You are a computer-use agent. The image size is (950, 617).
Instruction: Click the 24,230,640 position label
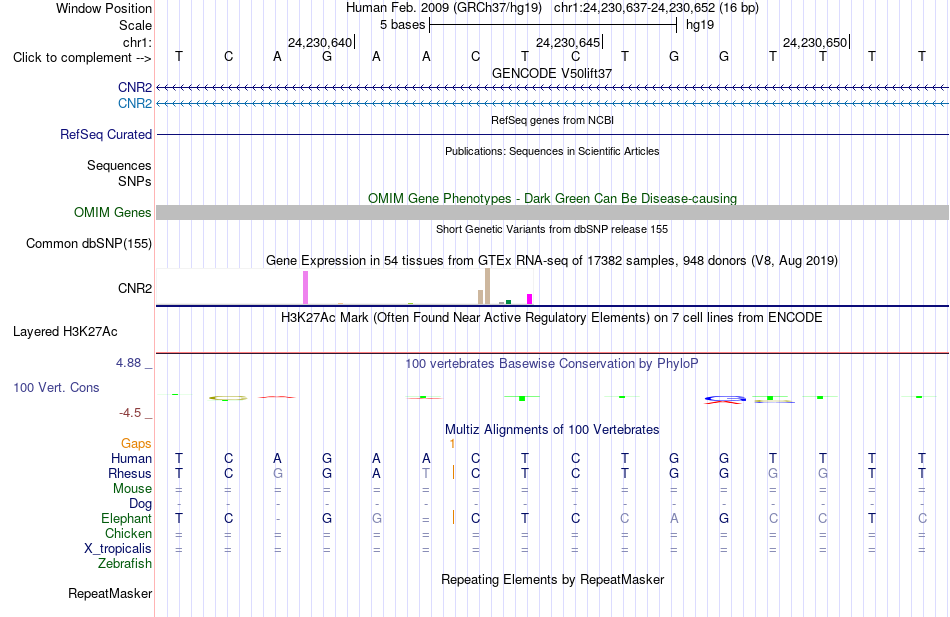[x=320, y=42]
